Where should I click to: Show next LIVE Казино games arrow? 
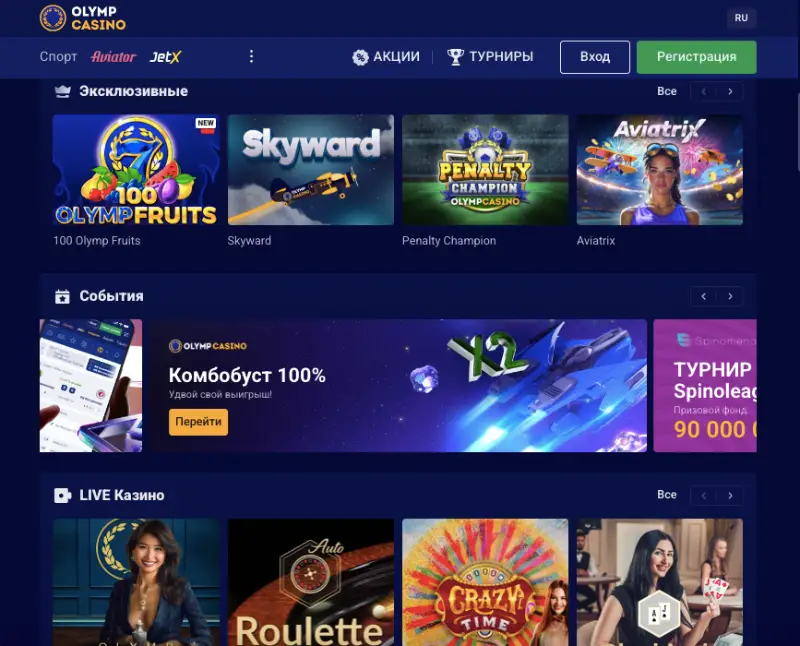(730, 495)
